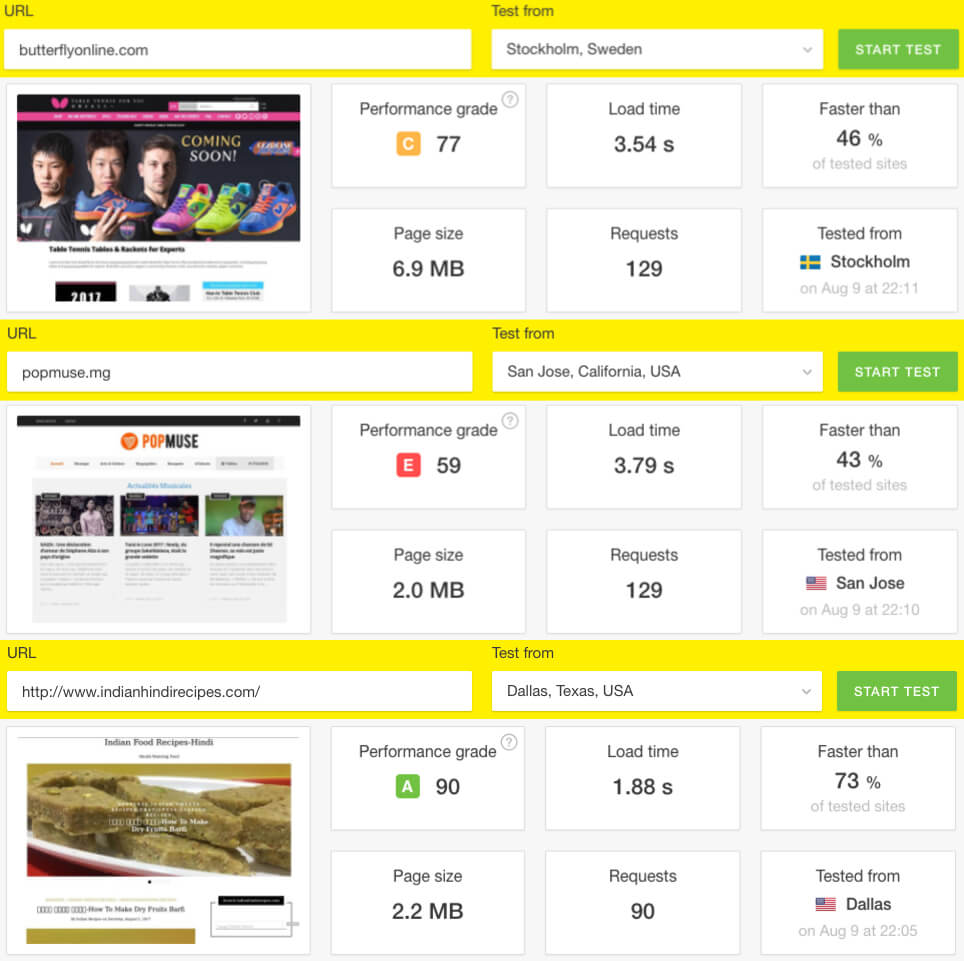Click the US flag next to Dallas
Image resolution: width=964 pixels, height=961 pixels.
point(825,904)
